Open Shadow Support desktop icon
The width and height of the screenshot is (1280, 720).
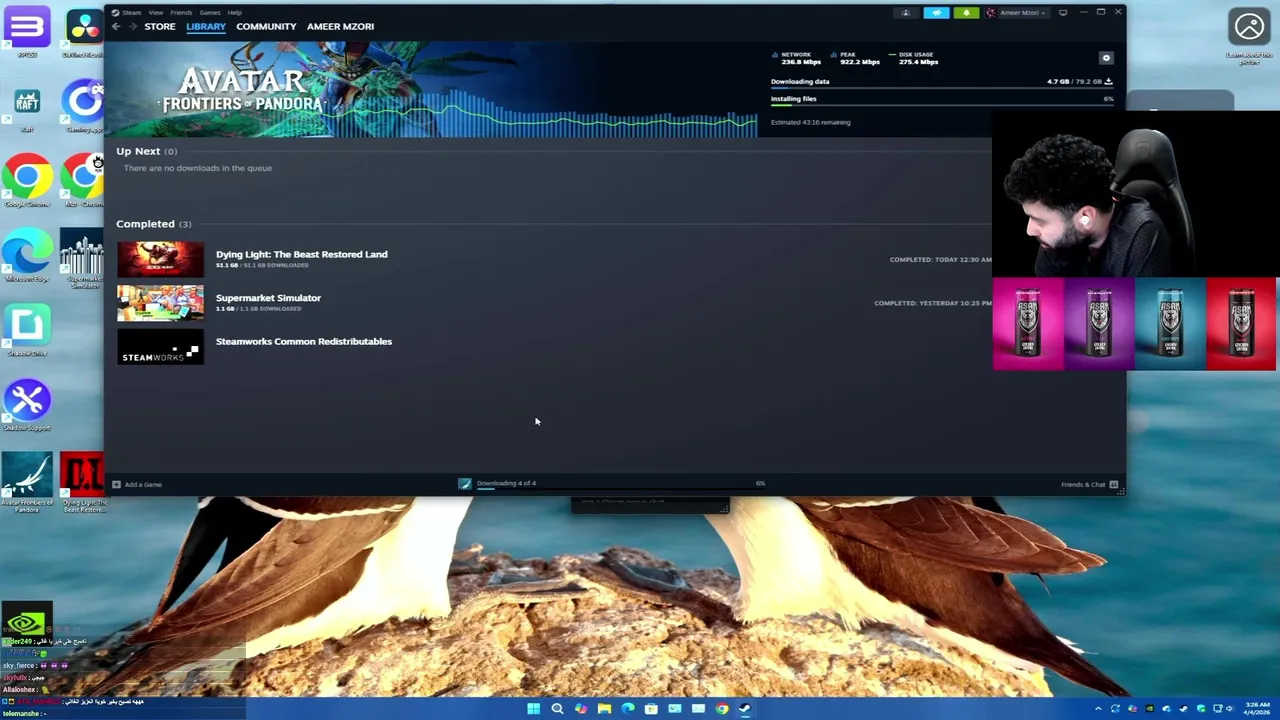tap(27, 406)
